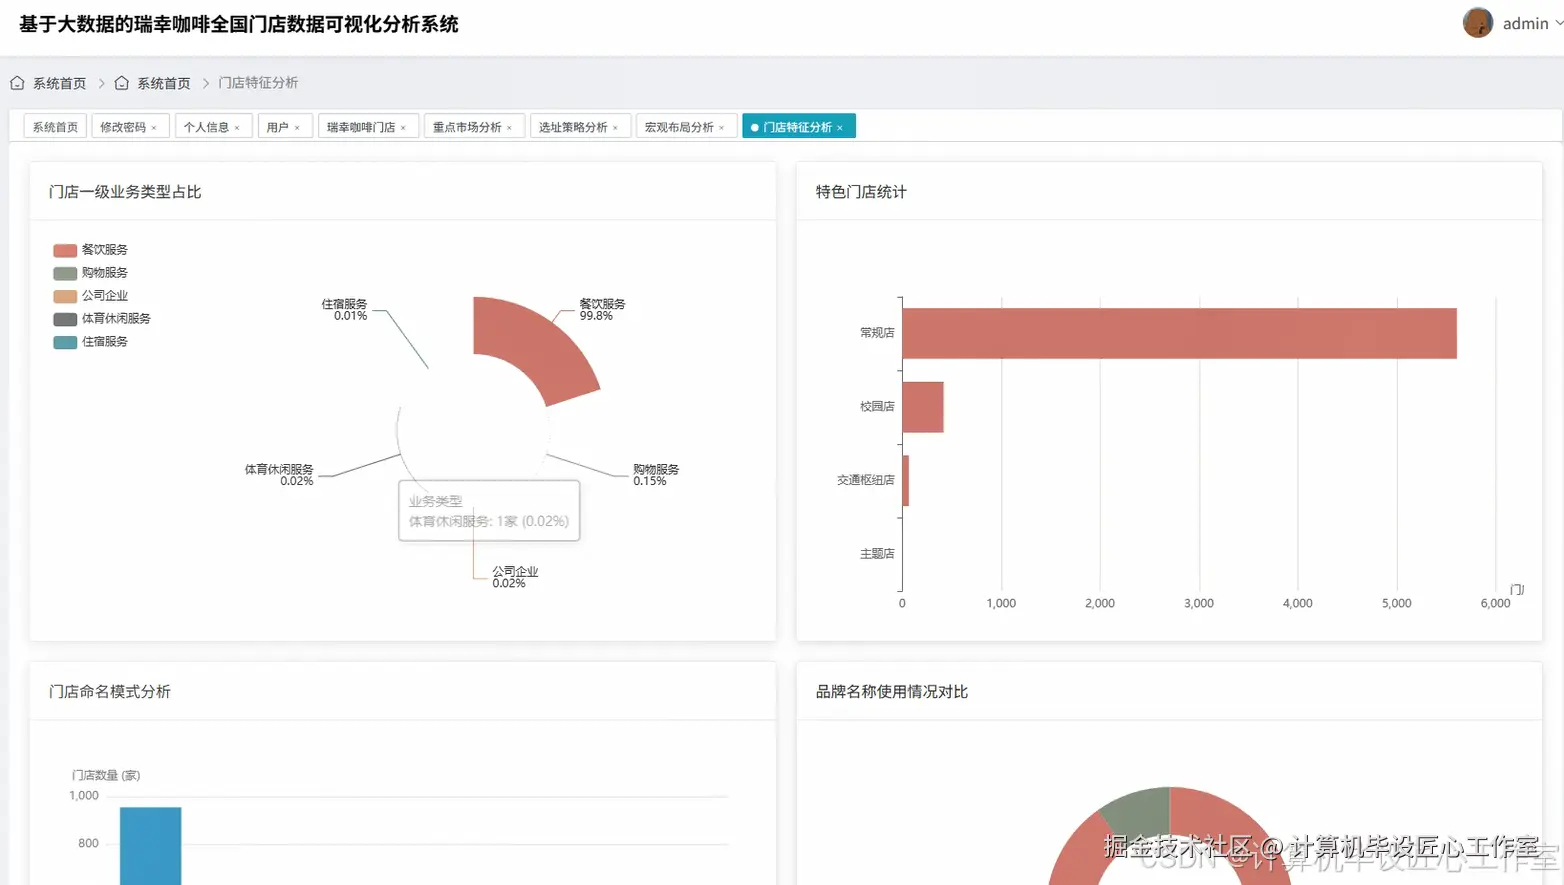Close the 个人信息 tab via its x
Screen dimensions: 1564x885
(x=237, y=128)
